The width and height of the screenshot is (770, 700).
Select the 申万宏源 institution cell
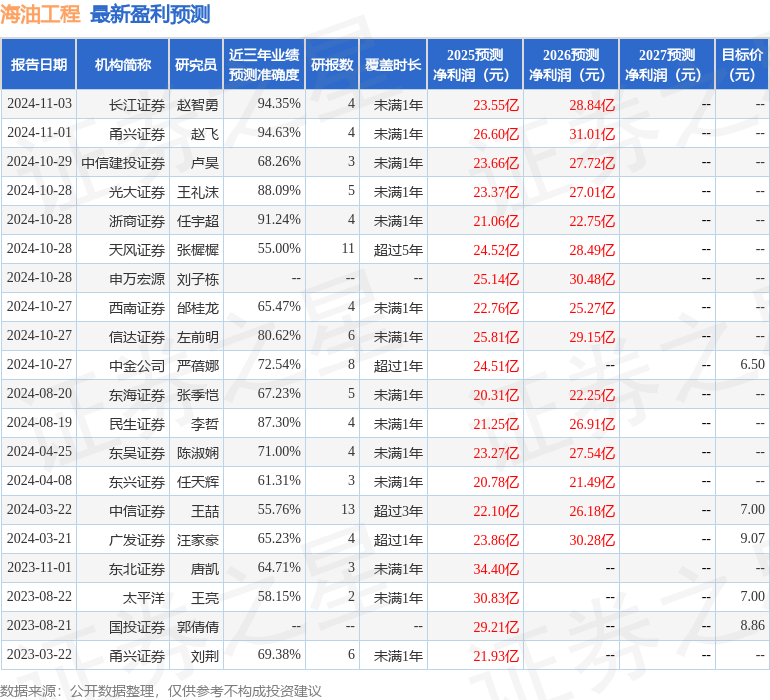137,279
